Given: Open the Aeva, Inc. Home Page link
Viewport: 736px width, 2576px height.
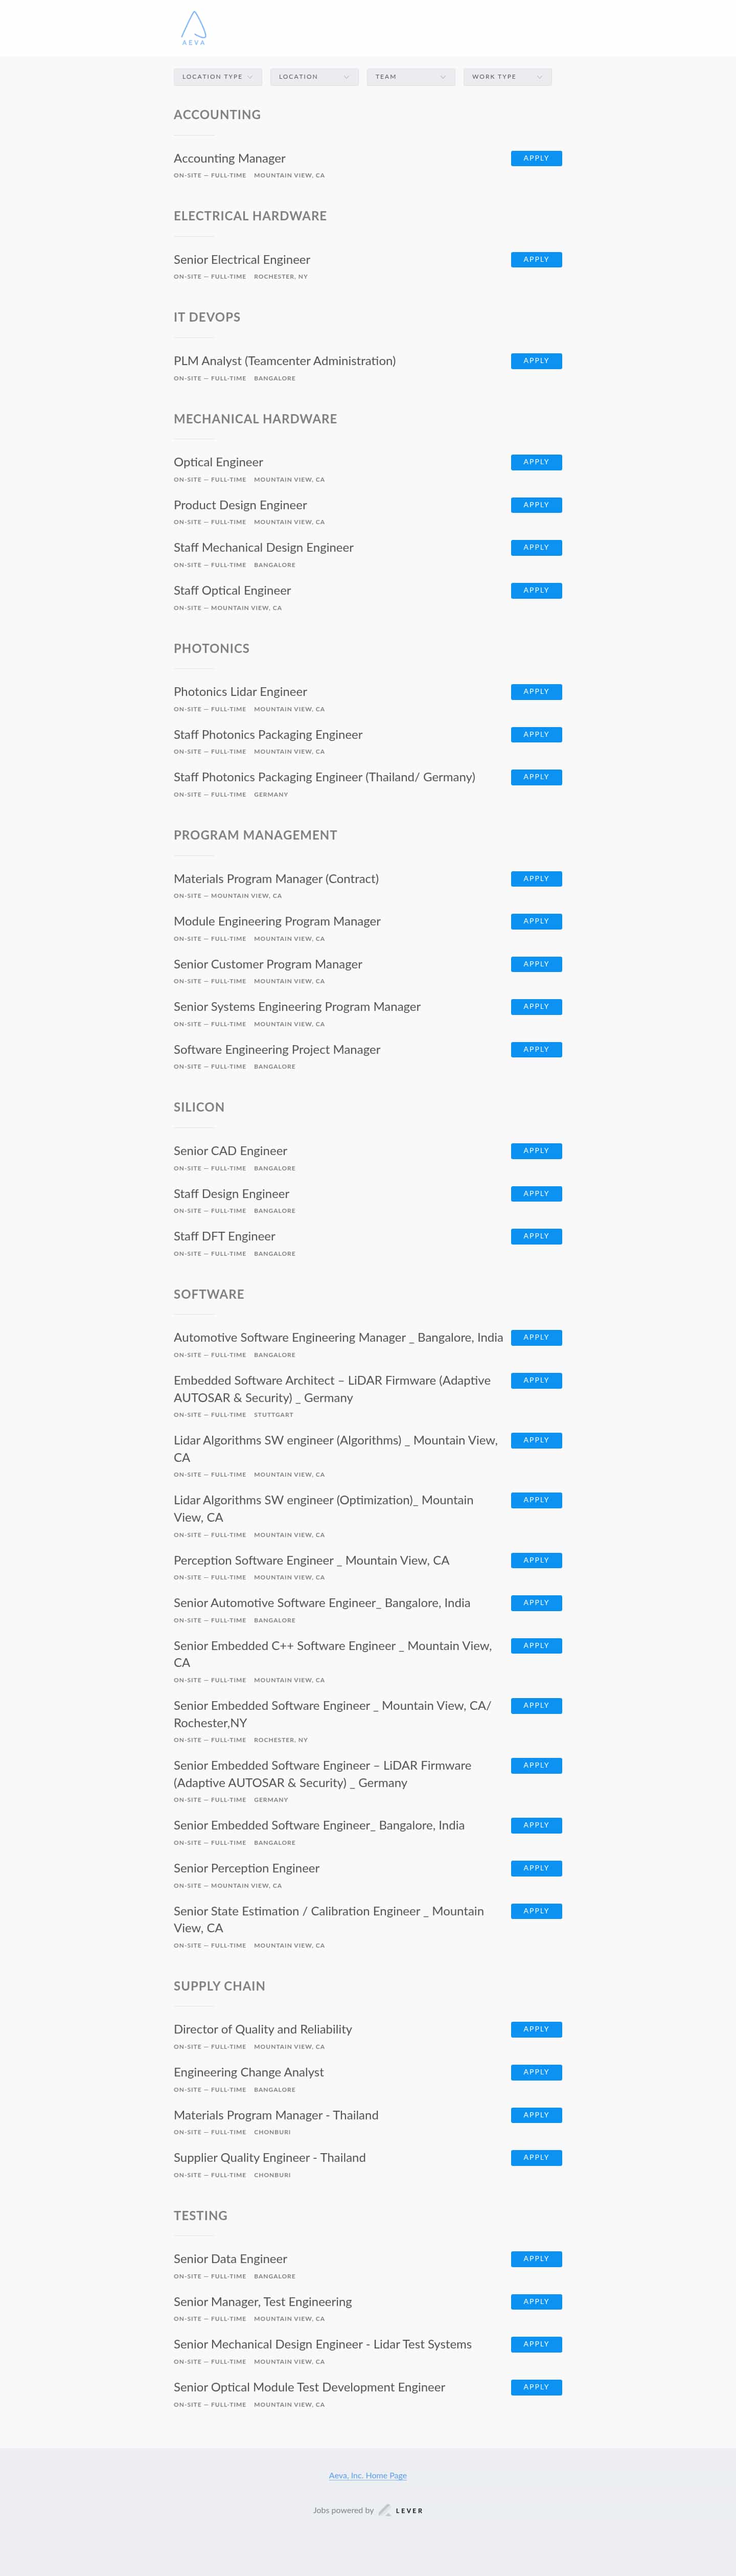Looking at the screenshot, I should (x=367, y=2476).
